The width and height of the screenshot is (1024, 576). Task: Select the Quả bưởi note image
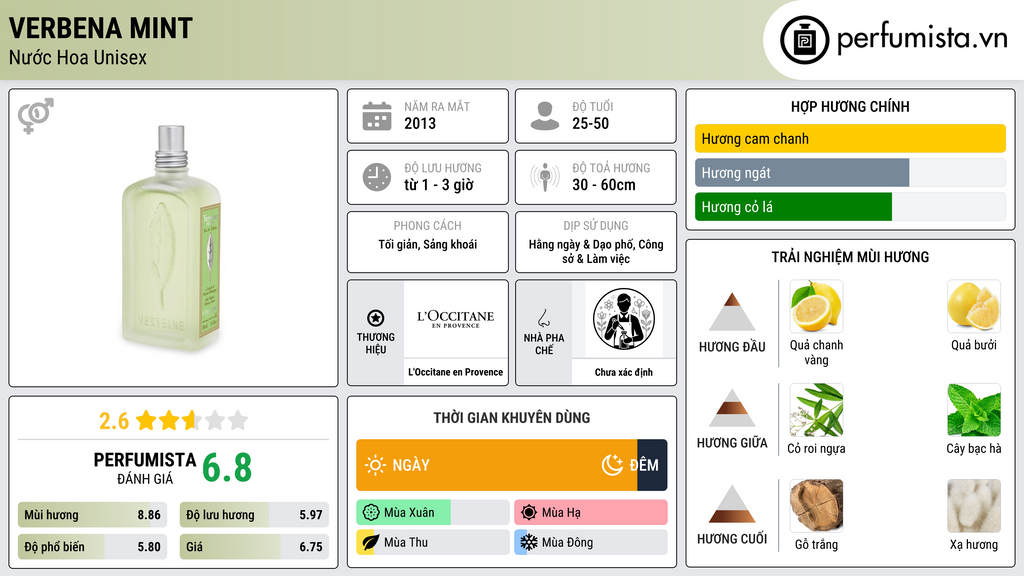click(974, 306)
